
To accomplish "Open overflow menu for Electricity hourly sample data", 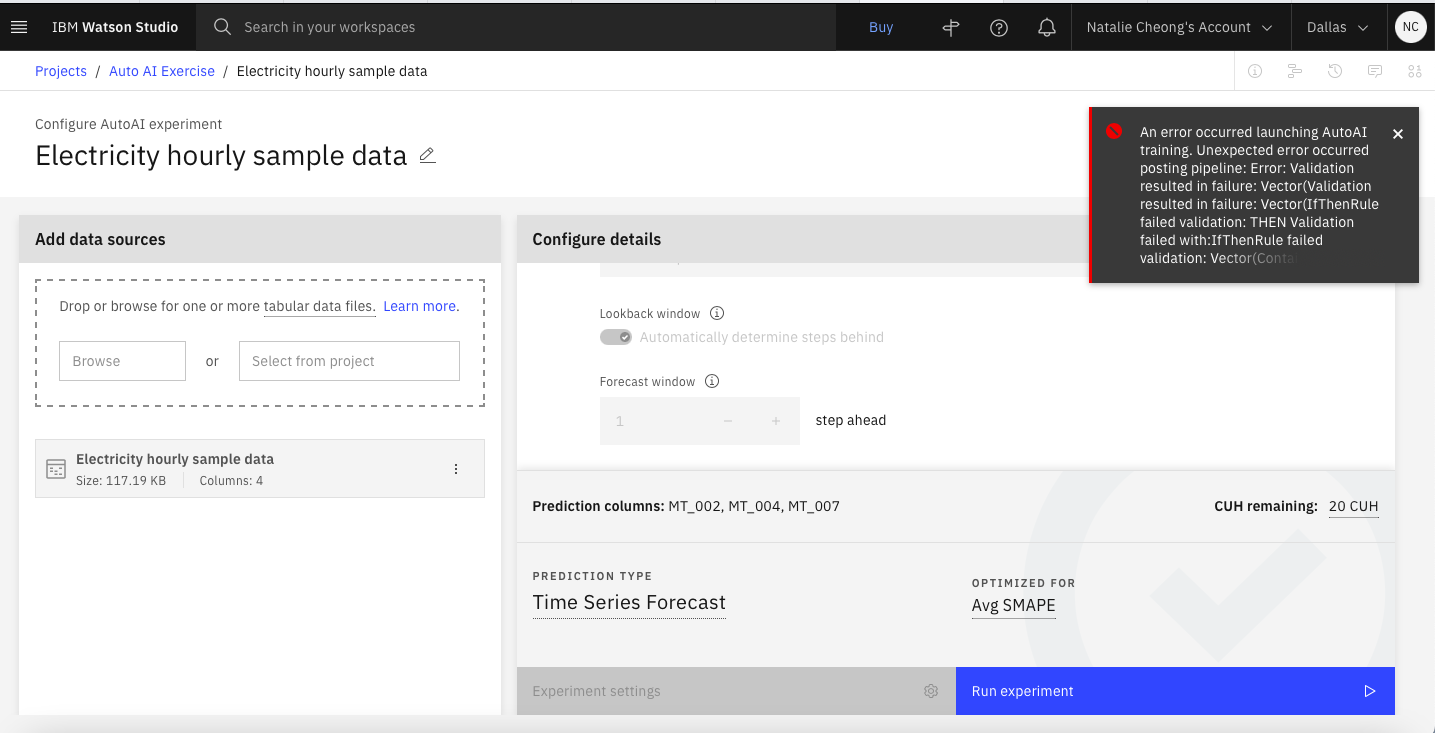I will [456, 469].
